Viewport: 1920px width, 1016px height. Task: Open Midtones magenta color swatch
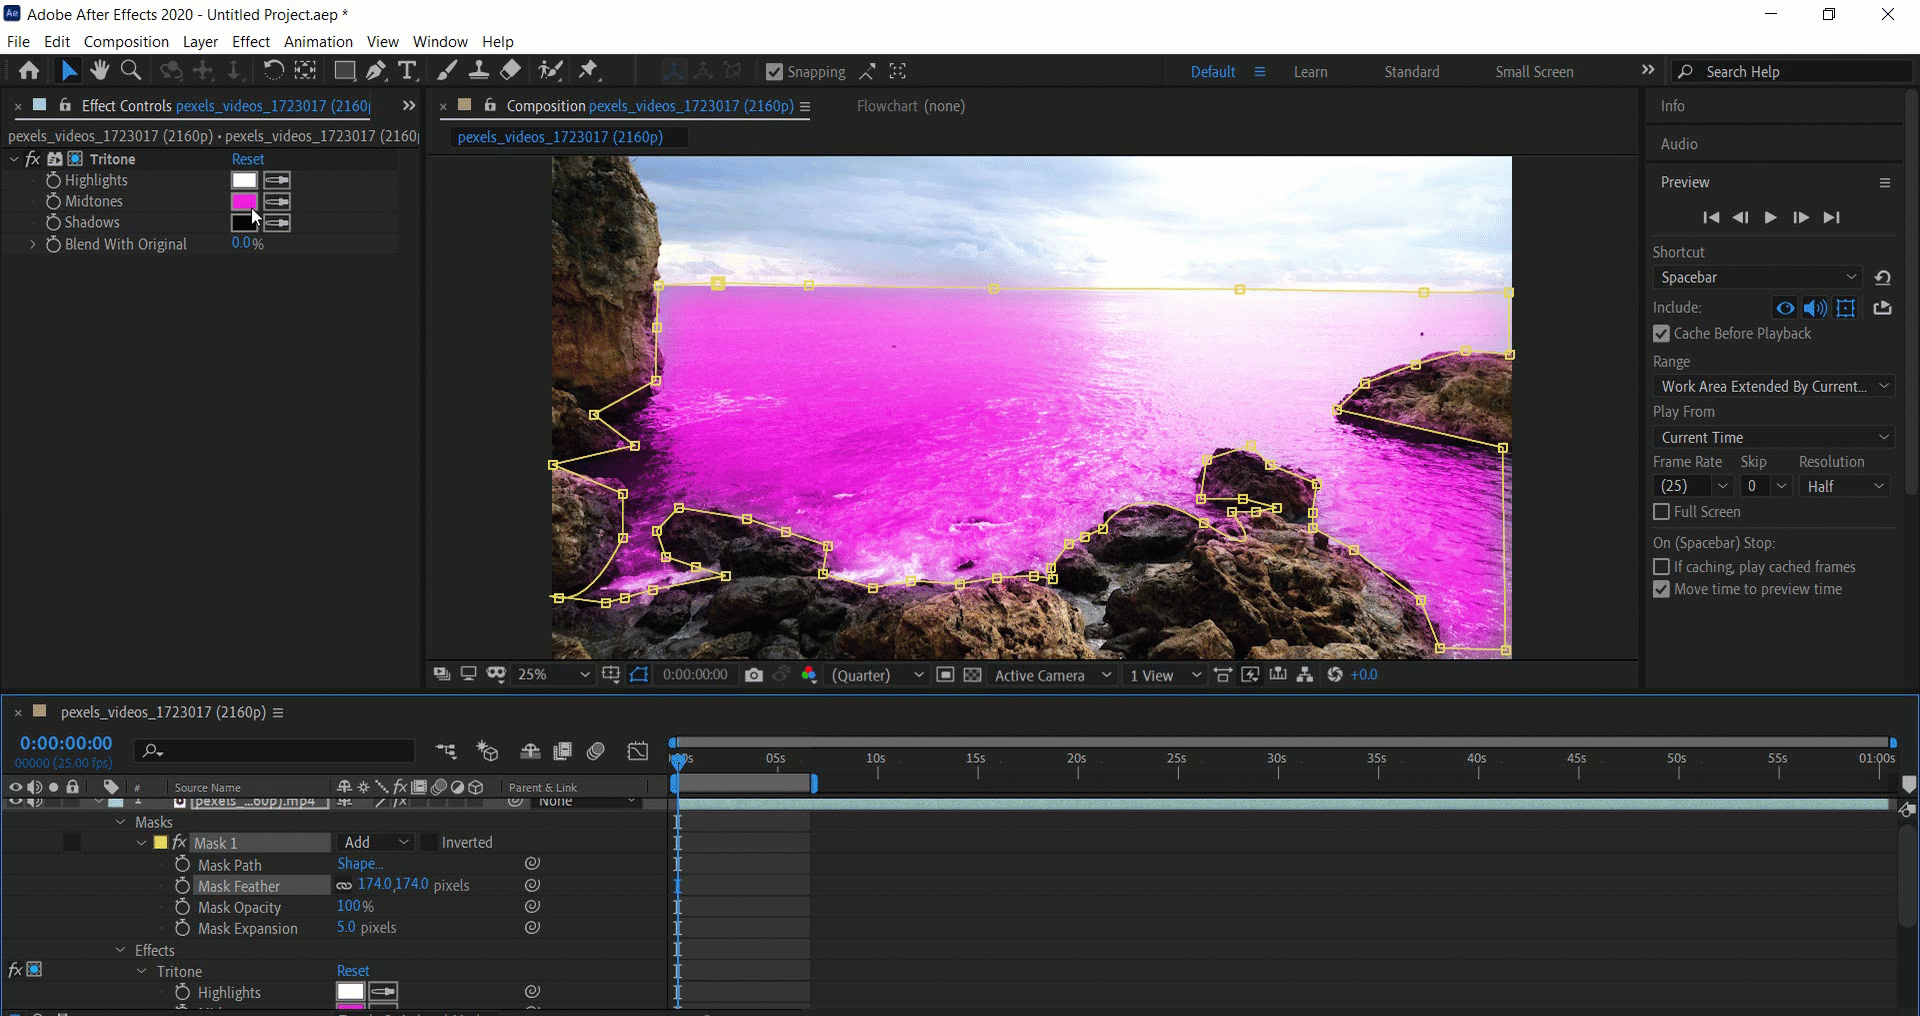[244, 201]
